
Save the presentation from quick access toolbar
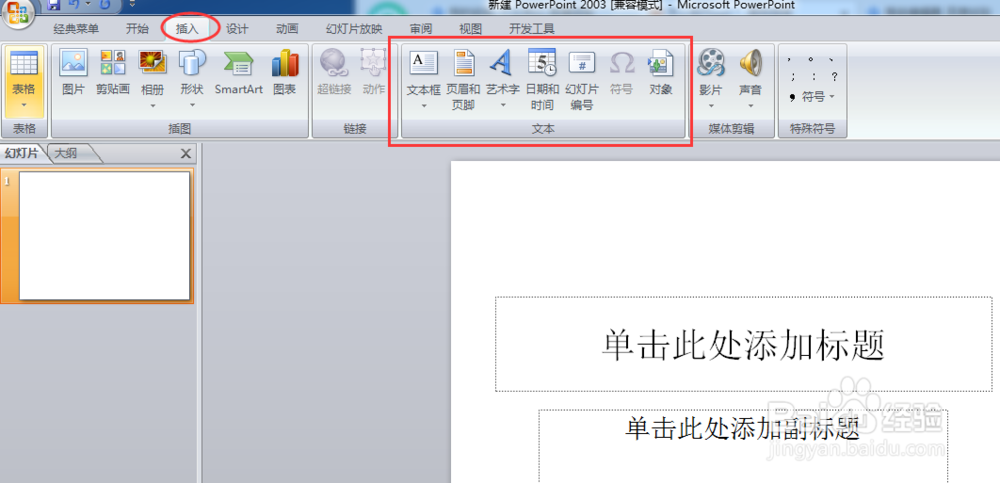(54, 5)
